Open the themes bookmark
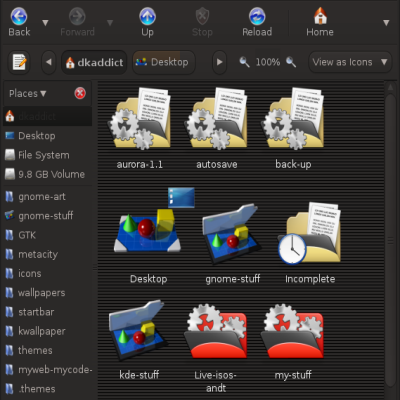Viewport: 400px width, 400px height. (x=48, y=350)
